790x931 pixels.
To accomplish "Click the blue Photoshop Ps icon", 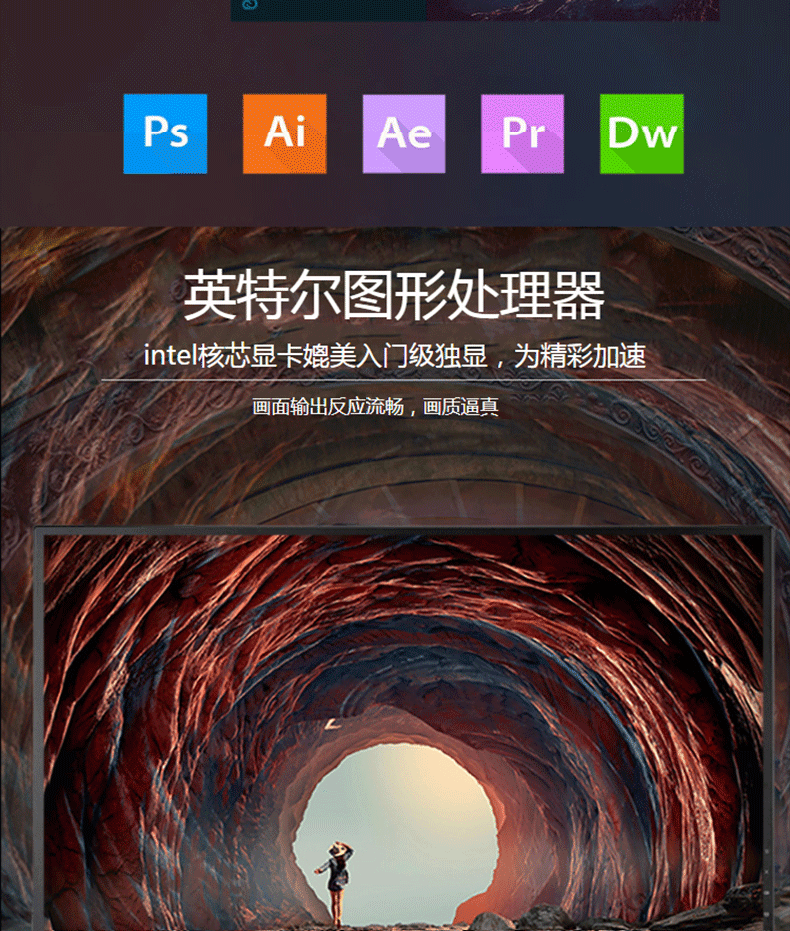I will tap(165, 134).
